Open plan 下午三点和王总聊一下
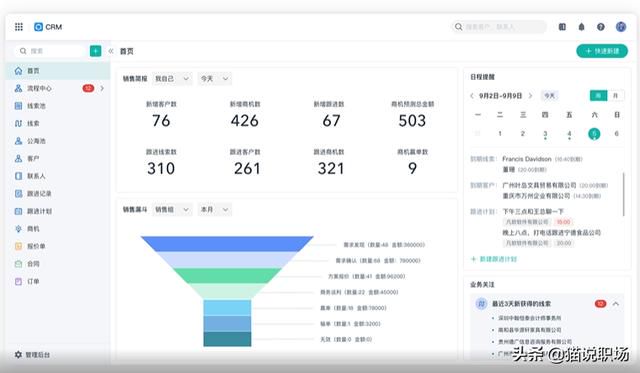Image resolution: width=640 pixels, height=373 pixels. coord(533,211)
